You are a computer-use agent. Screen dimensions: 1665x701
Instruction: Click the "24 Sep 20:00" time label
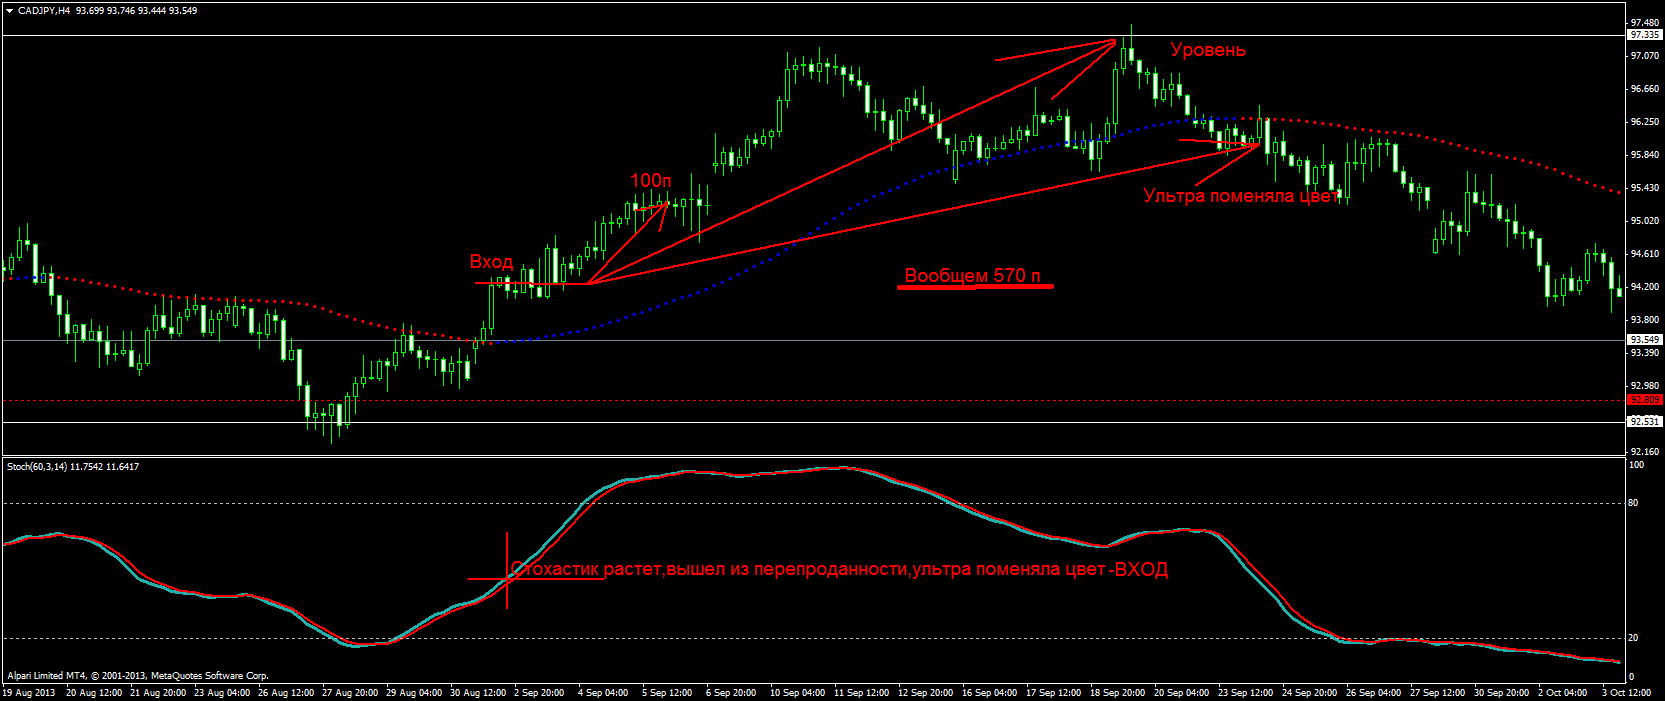click(x=1310, y=693)
